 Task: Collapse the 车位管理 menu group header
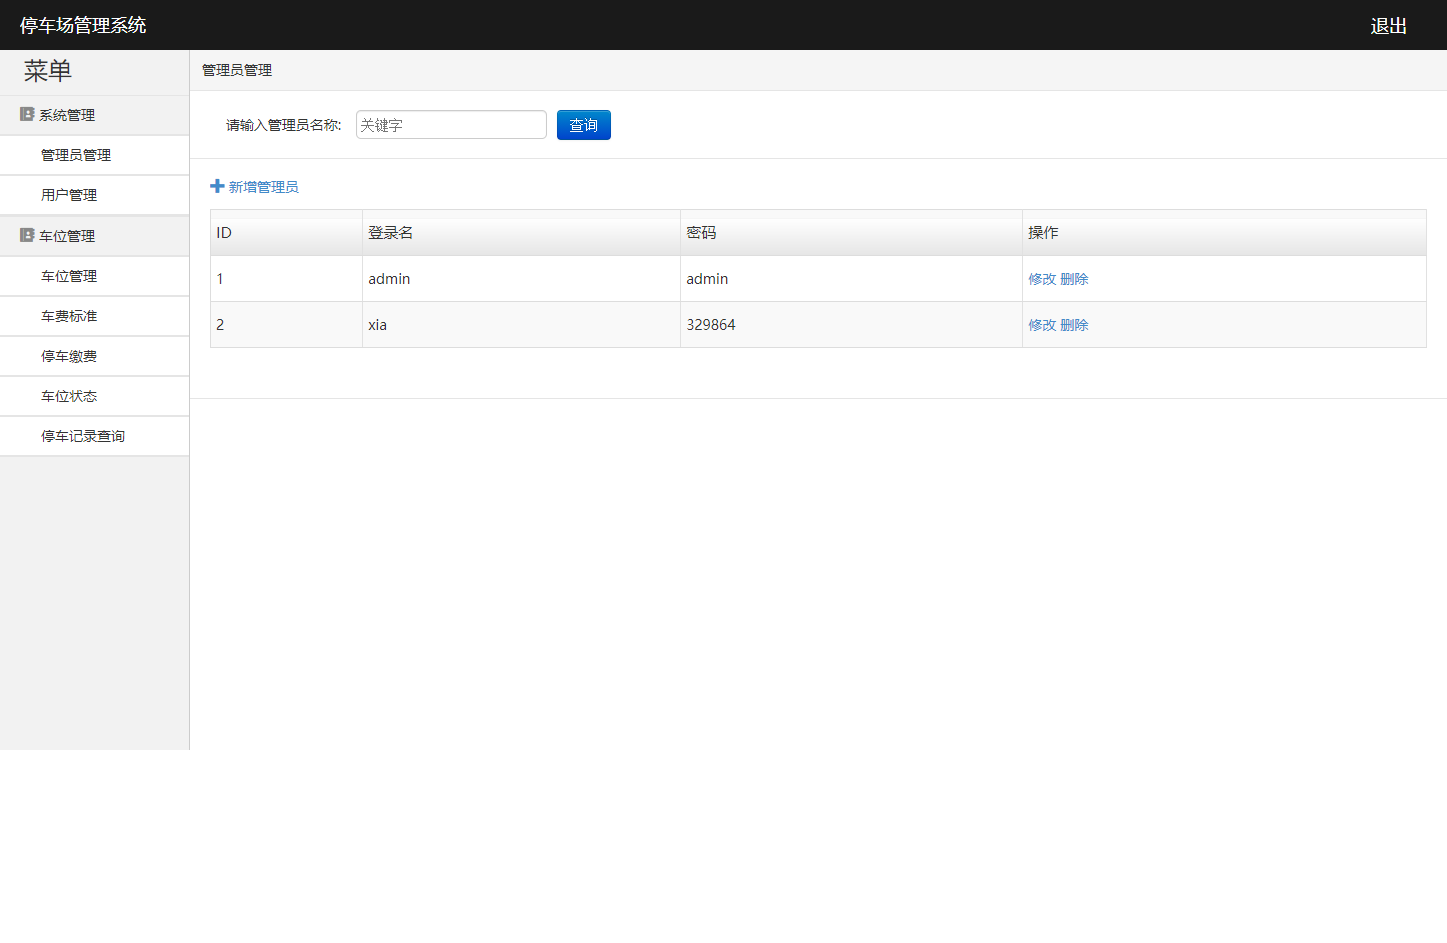(67, 237)
